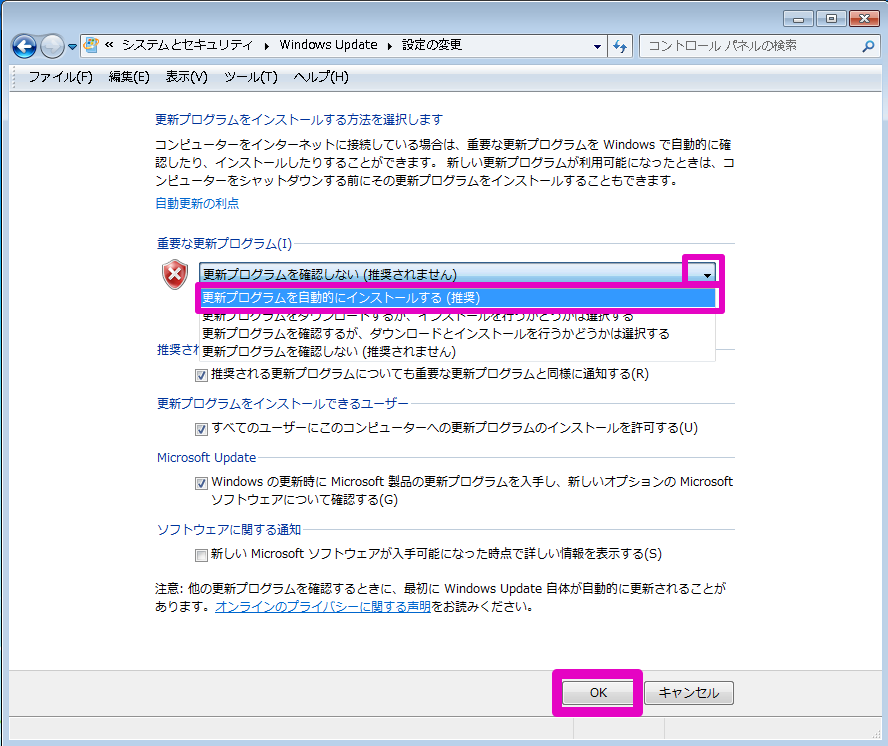Close the Windows Update settings window
888x746 pixels.
tap(864, 19)
